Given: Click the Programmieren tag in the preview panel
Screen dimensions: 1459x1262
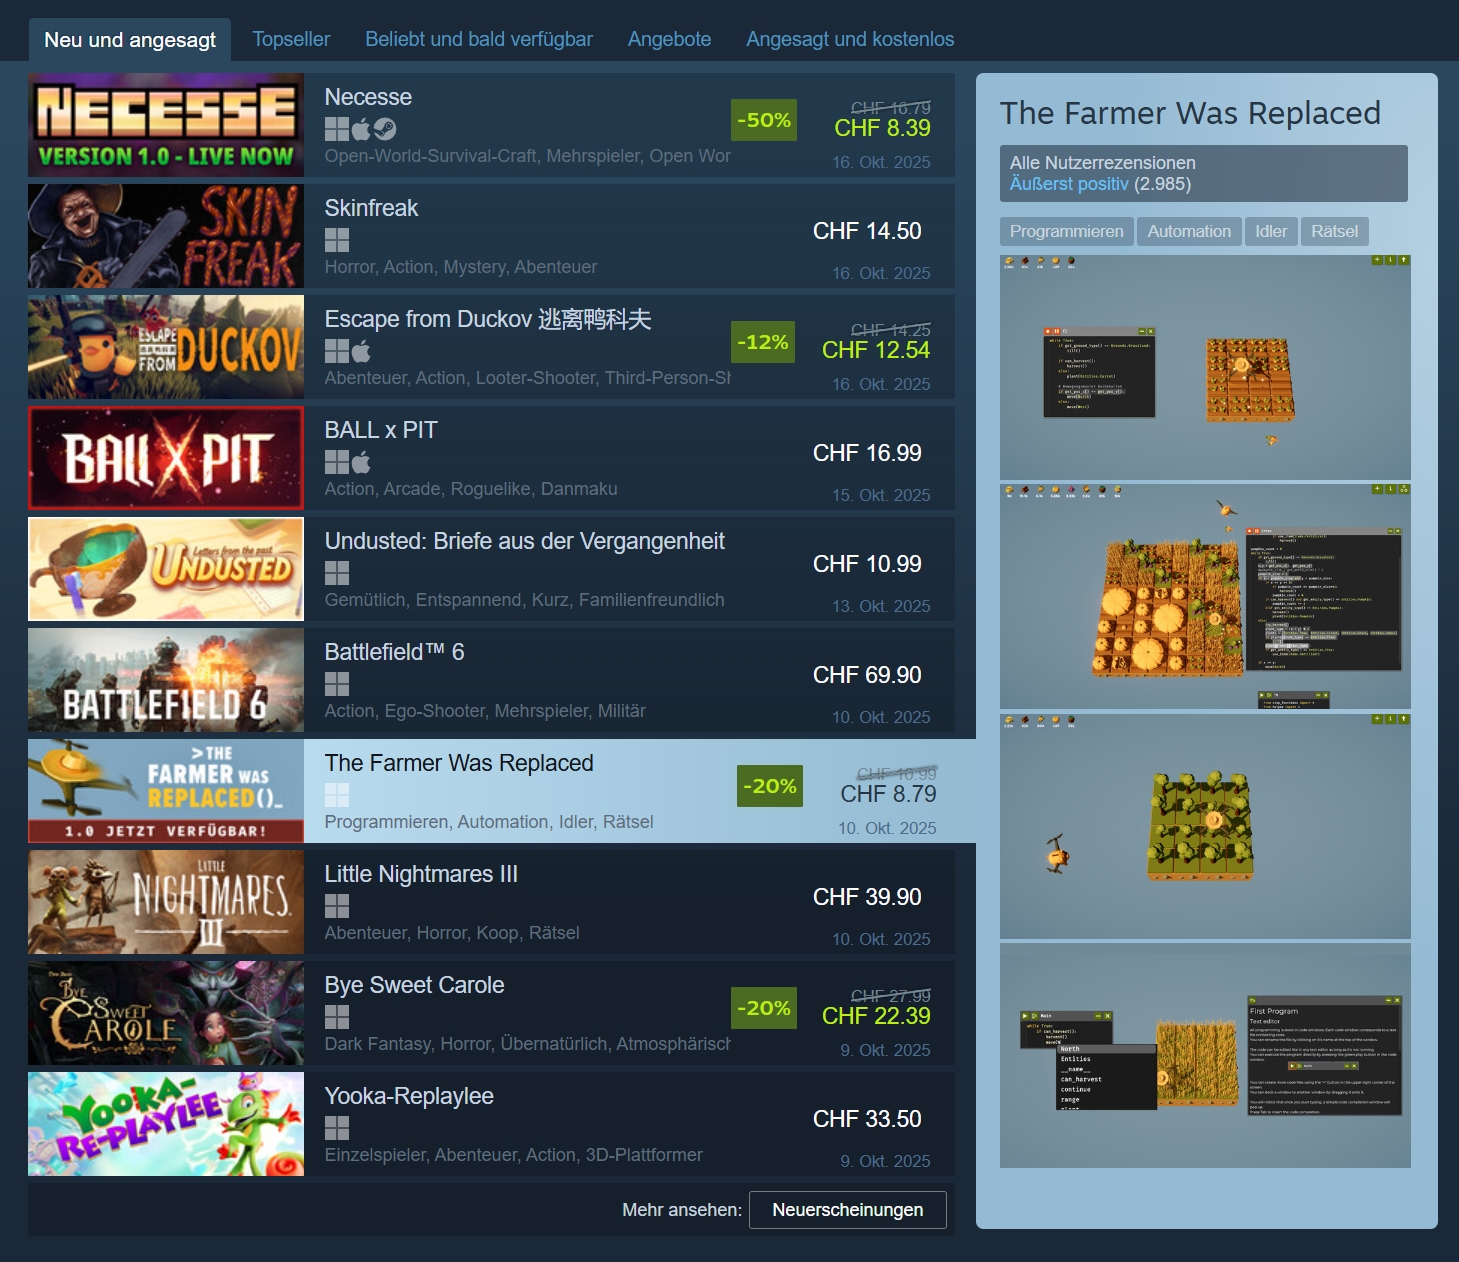Looking at the screenshot, I should (x=1066, y=231).
